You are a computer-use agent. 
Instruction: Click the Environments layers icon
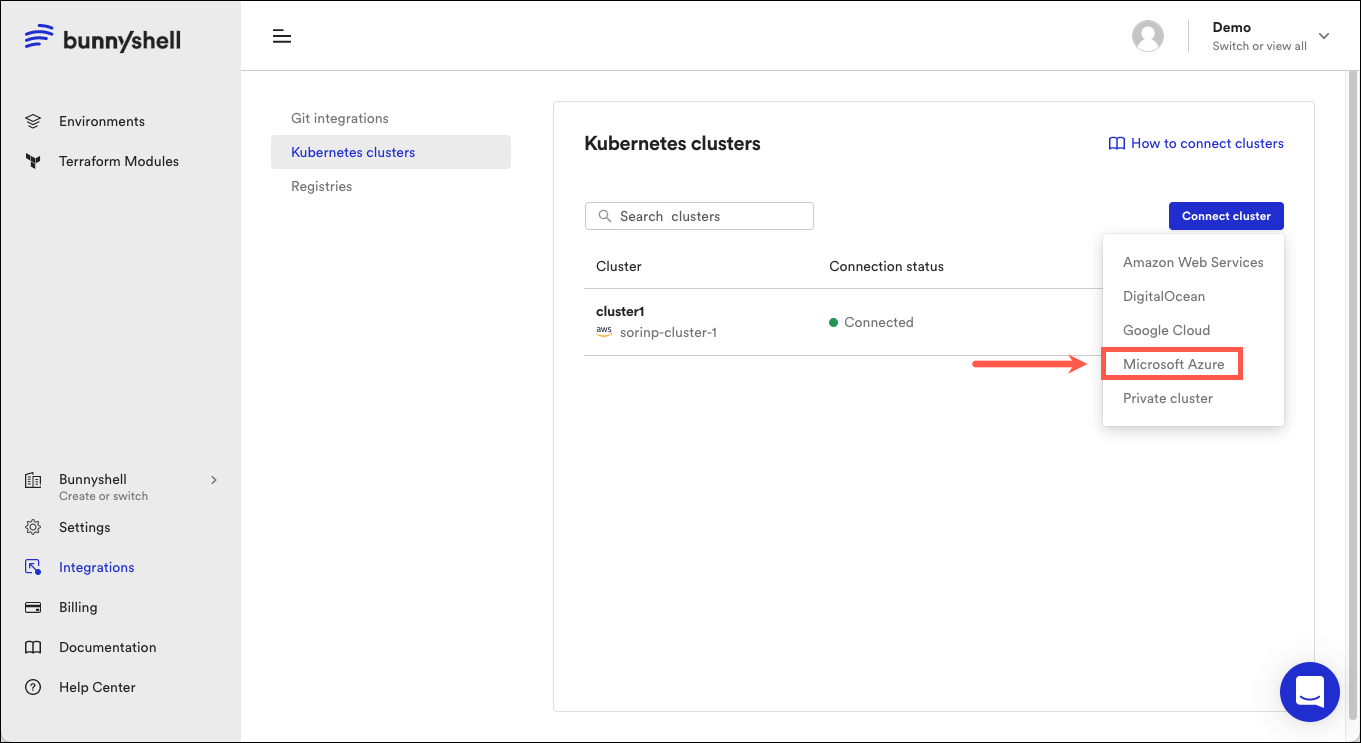(x=33, y=121)
